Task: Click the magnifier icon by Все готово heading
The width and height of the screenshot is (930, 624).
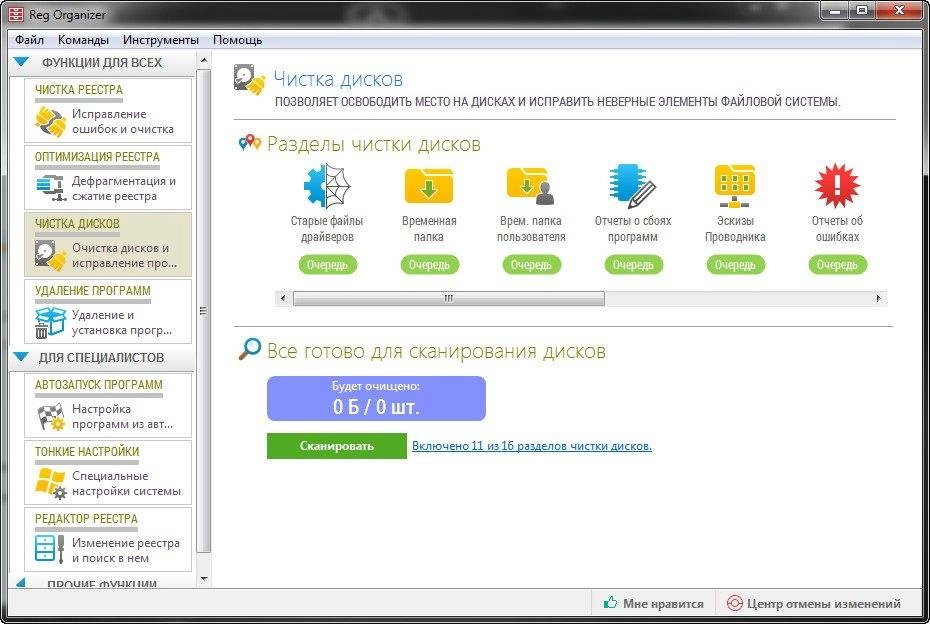Action: (250, 349)
